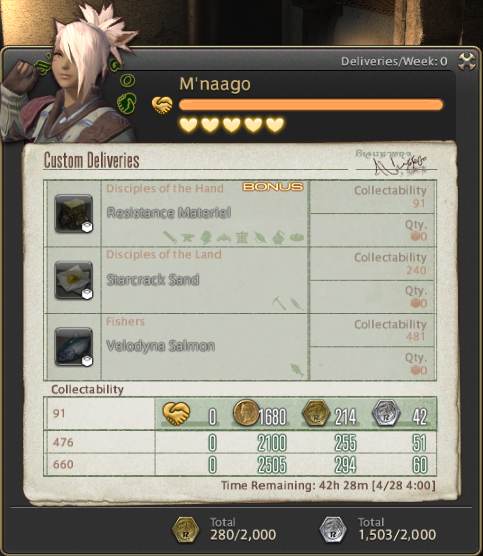Click the first heart satisfaction level icon
This screenshot has width=483, height=556.
(x=188, y=125)
